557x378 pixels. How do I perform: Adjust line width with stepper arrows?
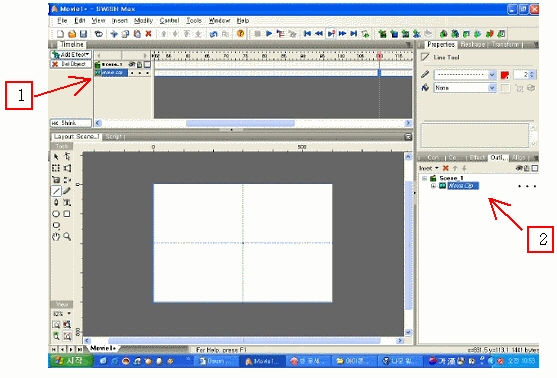[532, 75]
